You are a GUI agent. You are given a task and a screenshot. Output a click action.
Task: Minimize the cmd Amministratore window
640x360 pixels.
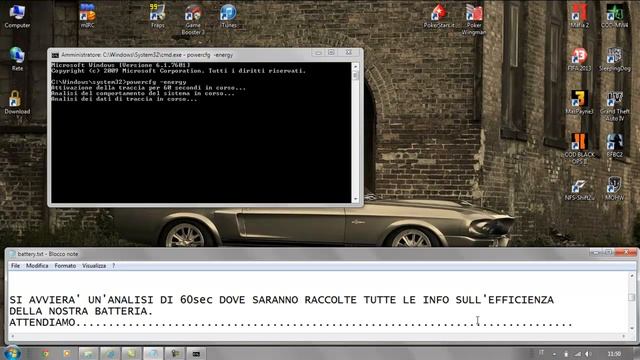[318, 53]
